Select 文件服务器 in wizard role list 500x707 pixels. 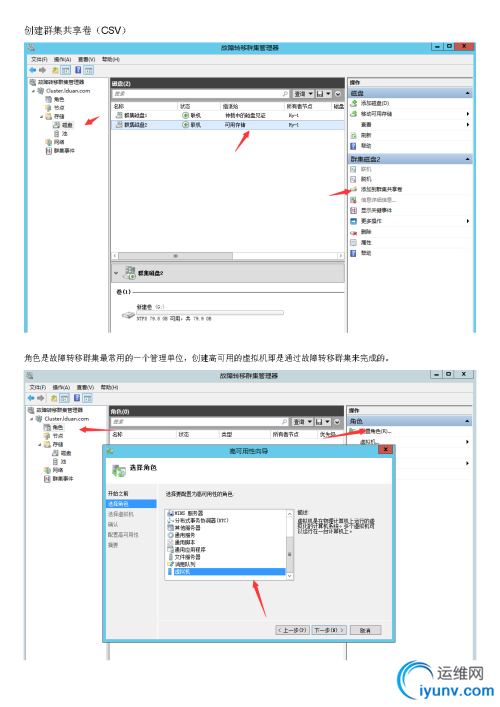[188, 557]
